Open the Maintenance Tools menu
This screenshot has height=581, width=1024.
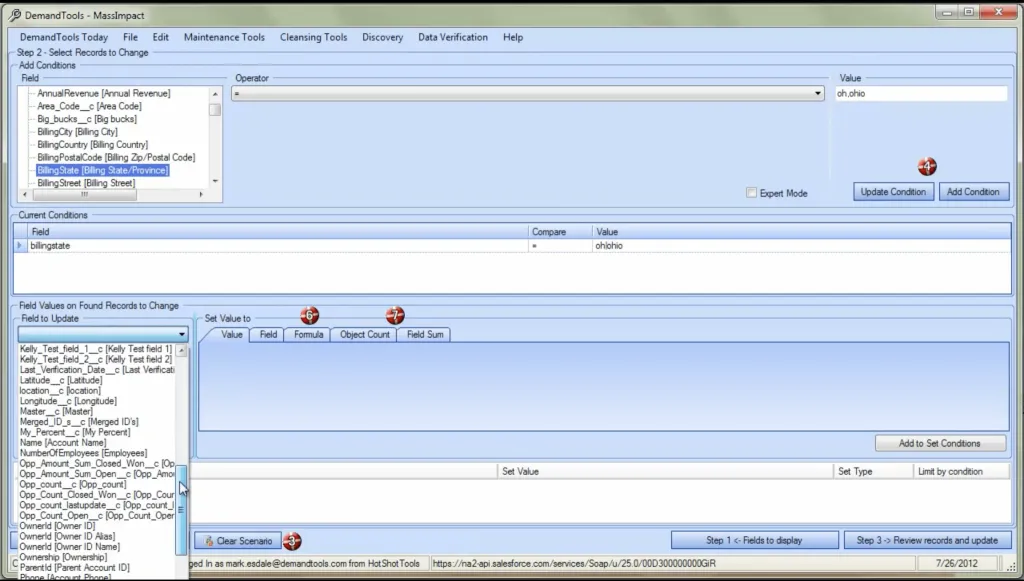[x=225, y=37]
